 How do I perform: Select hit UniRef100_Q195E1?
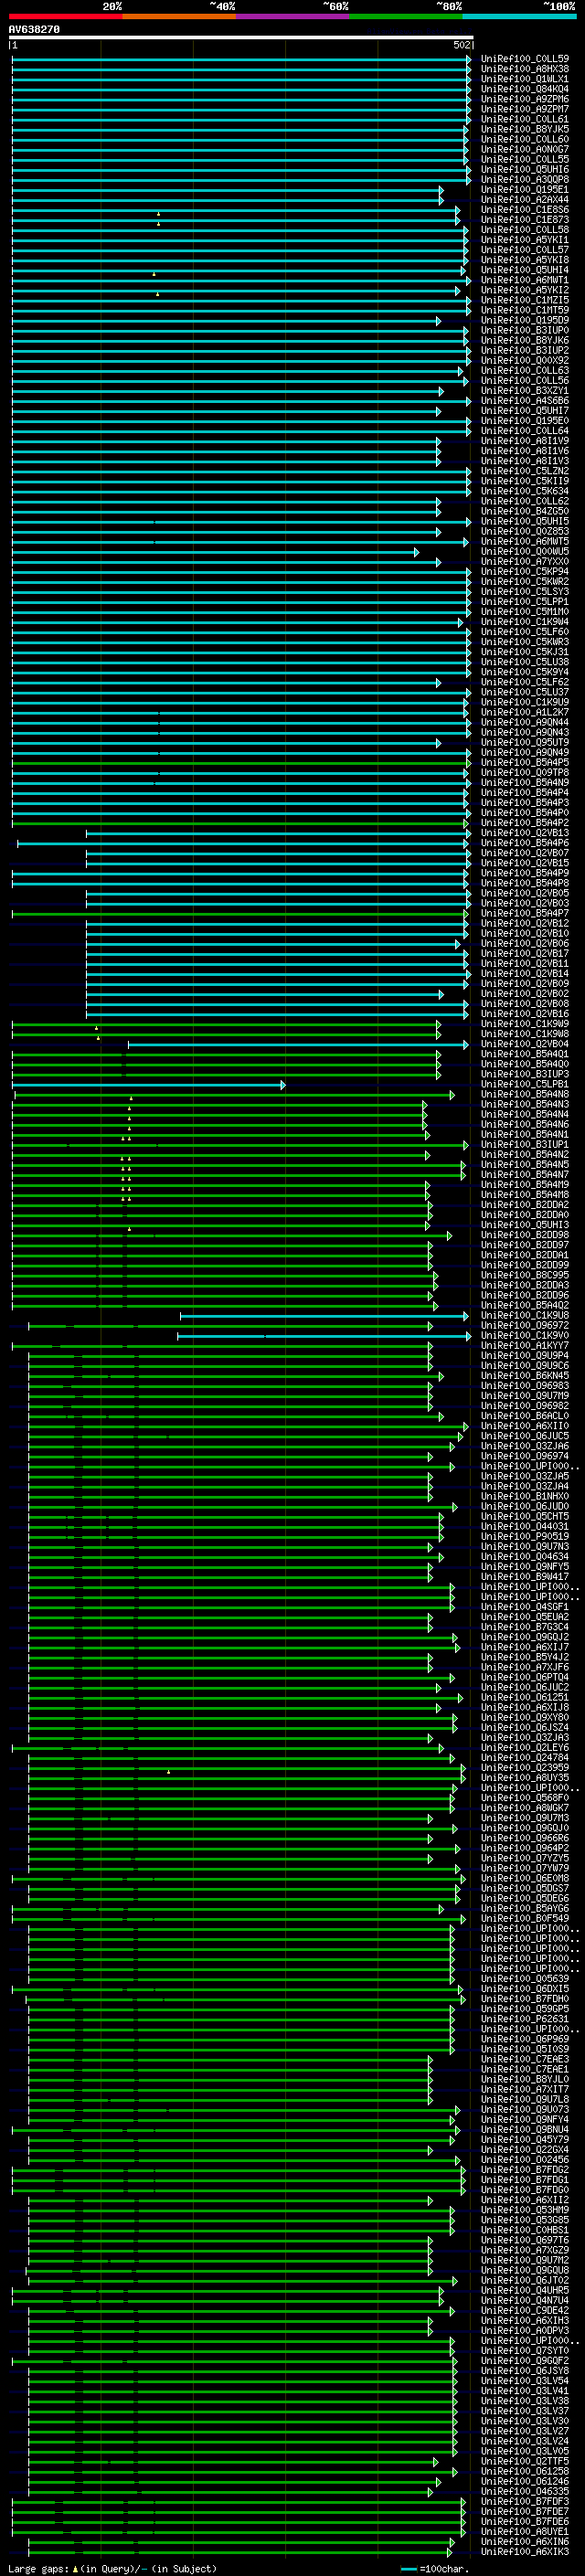[x=524, y=190]
